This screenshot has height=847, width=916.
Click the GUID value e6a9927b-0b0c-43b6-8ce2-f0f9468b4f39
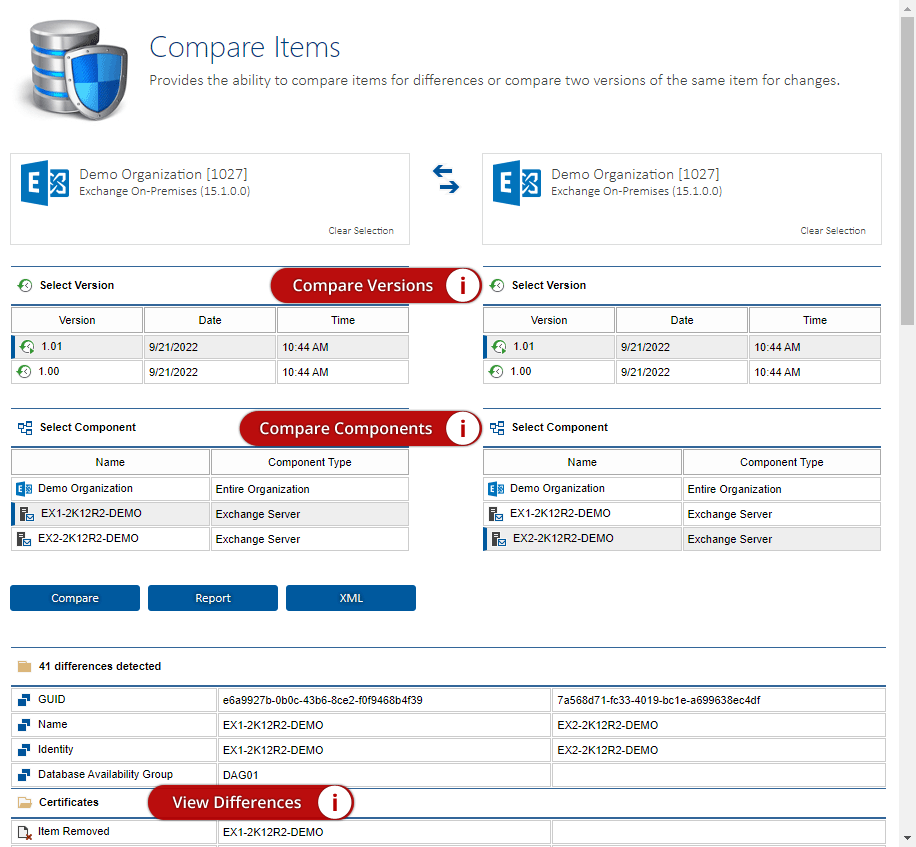click(x=322, y=700)
